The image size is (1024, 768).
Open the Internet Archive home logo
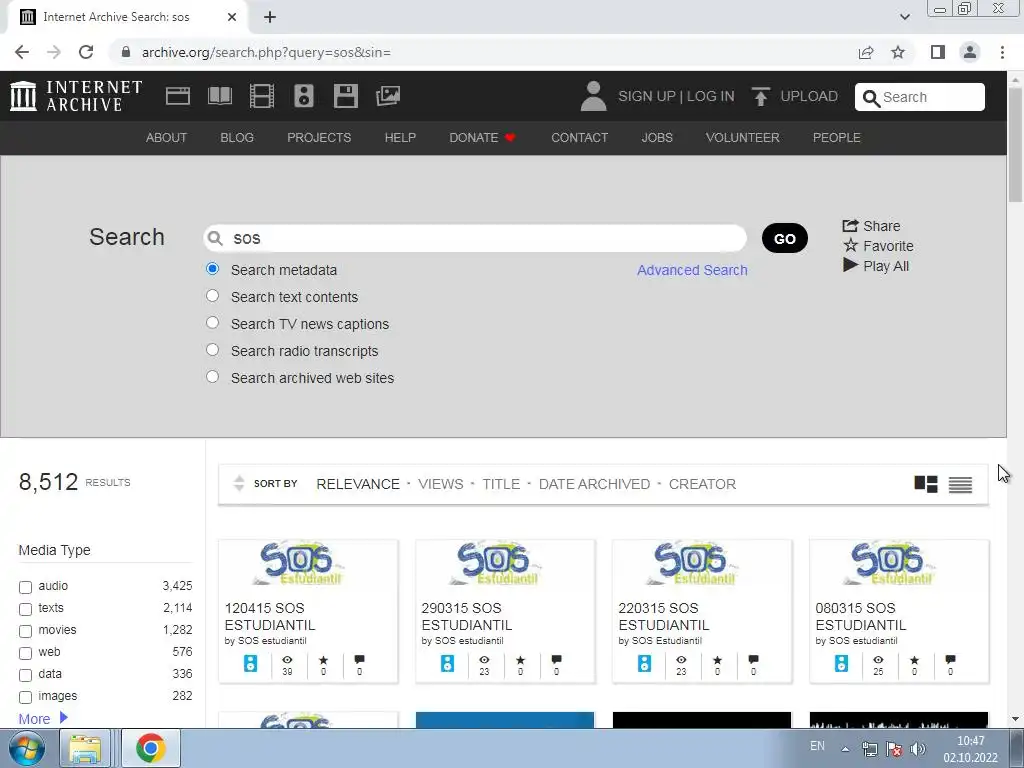point(76,96)
